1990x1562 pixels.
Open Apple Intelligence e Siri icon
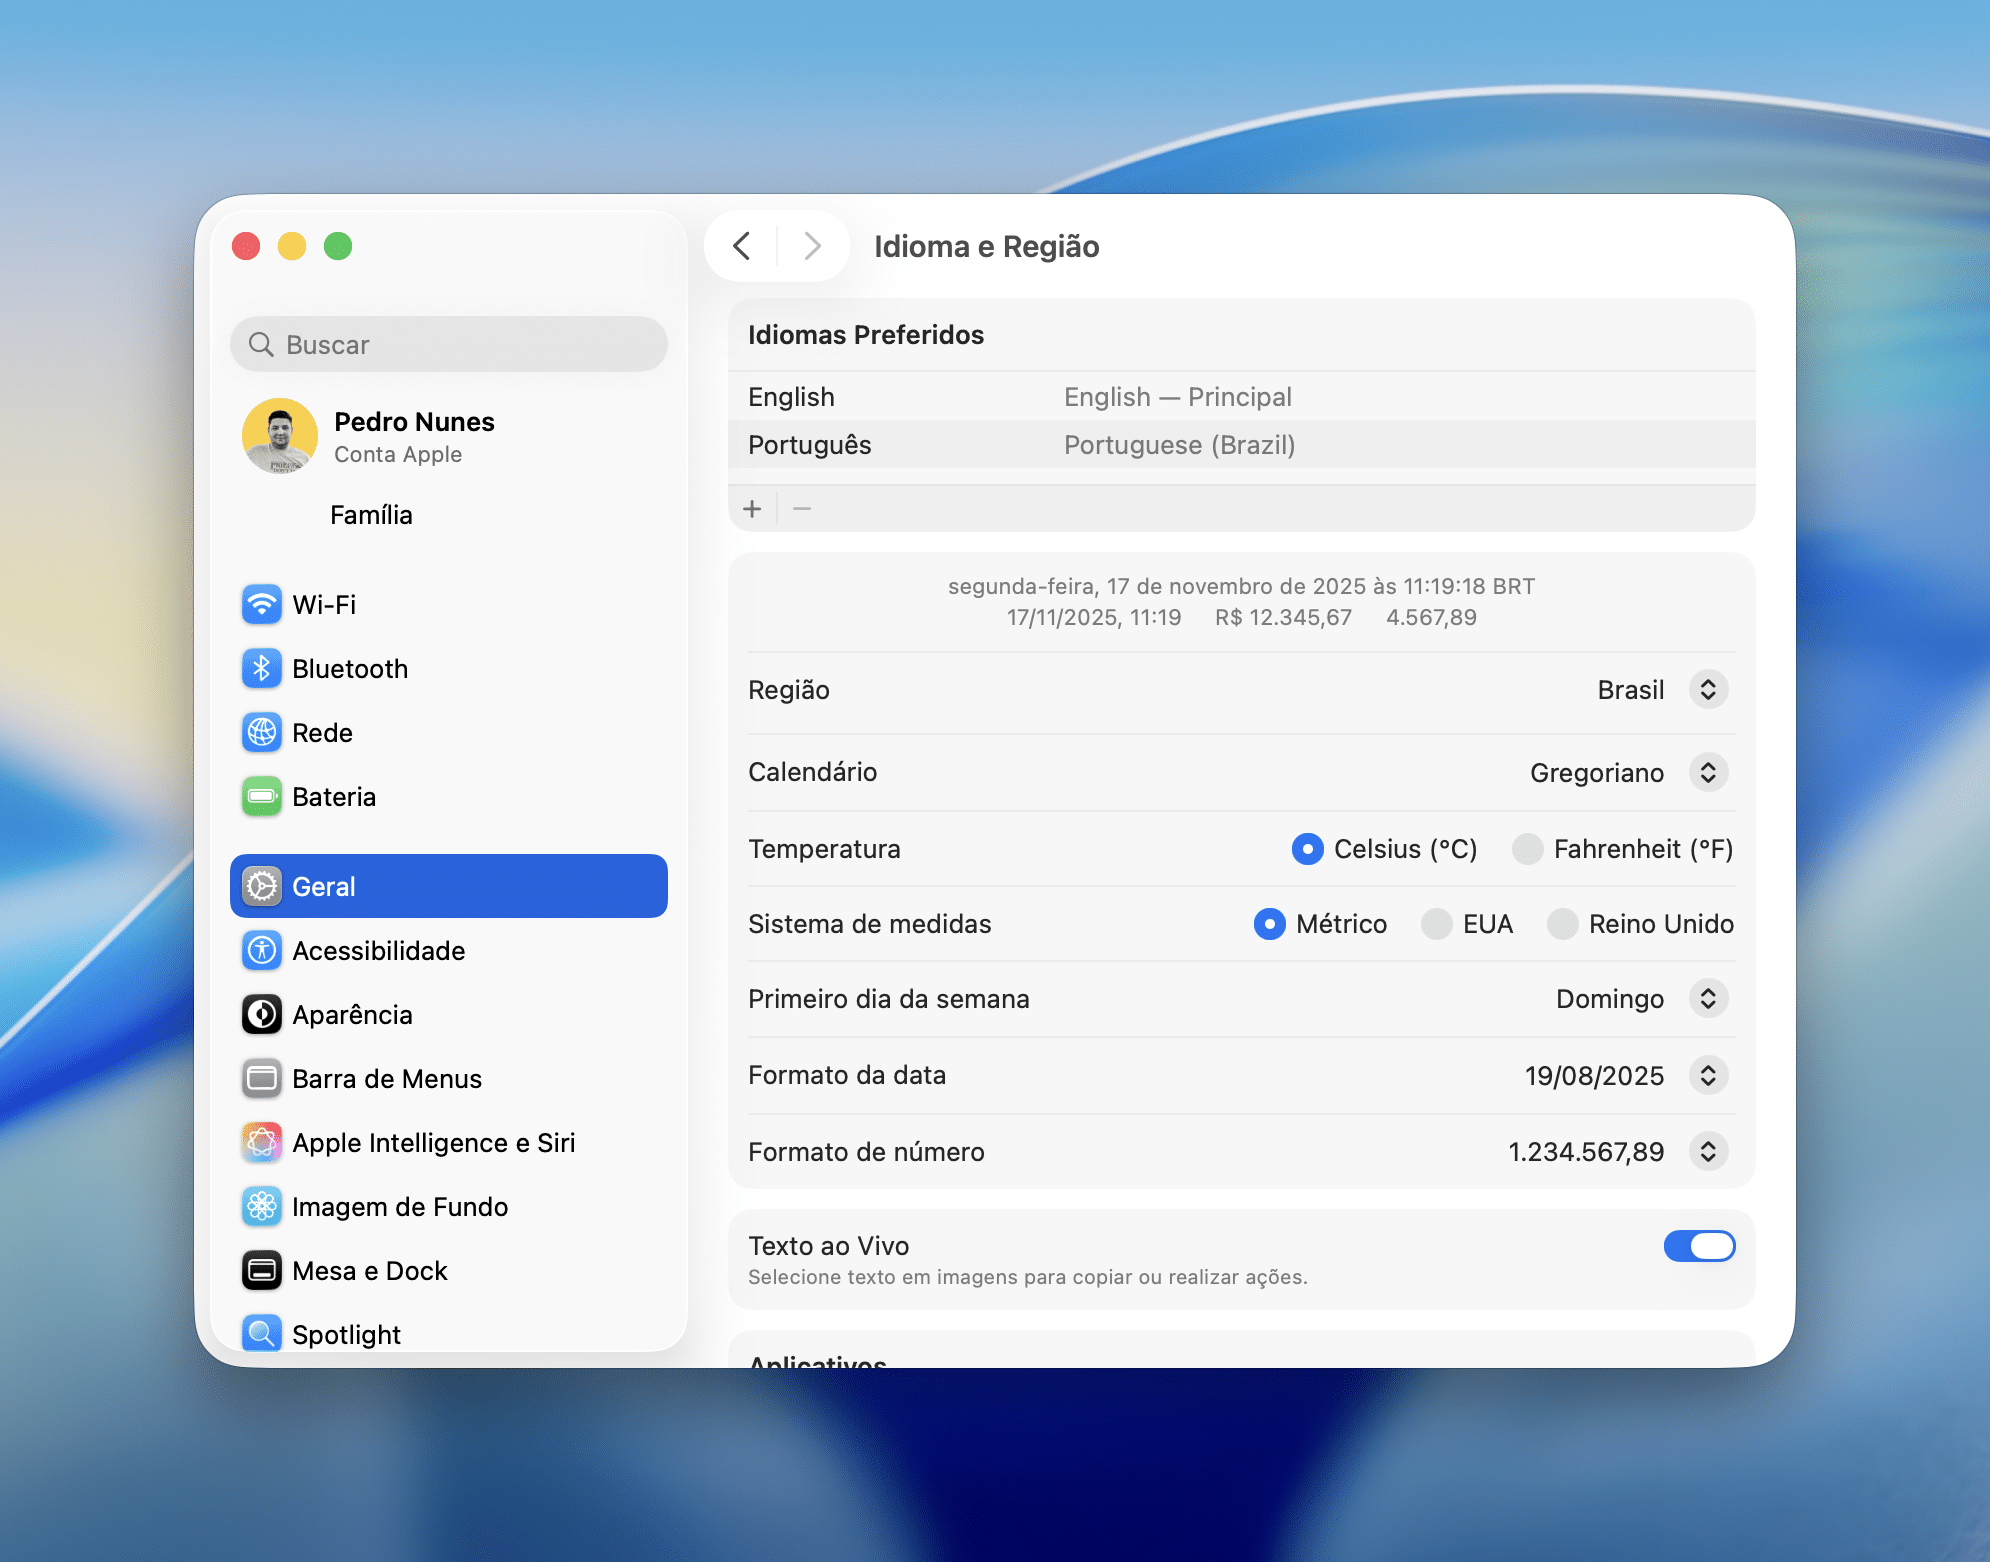coord(262,1142)
